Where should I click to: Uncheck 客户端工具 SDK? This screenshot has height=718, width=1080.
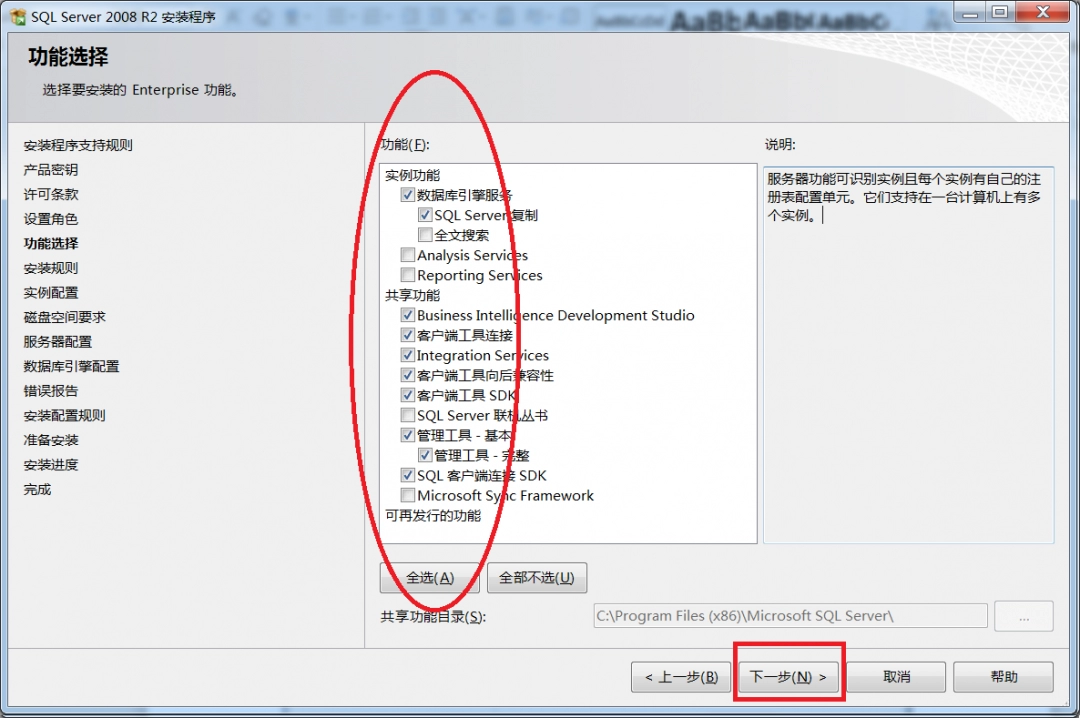407,395
